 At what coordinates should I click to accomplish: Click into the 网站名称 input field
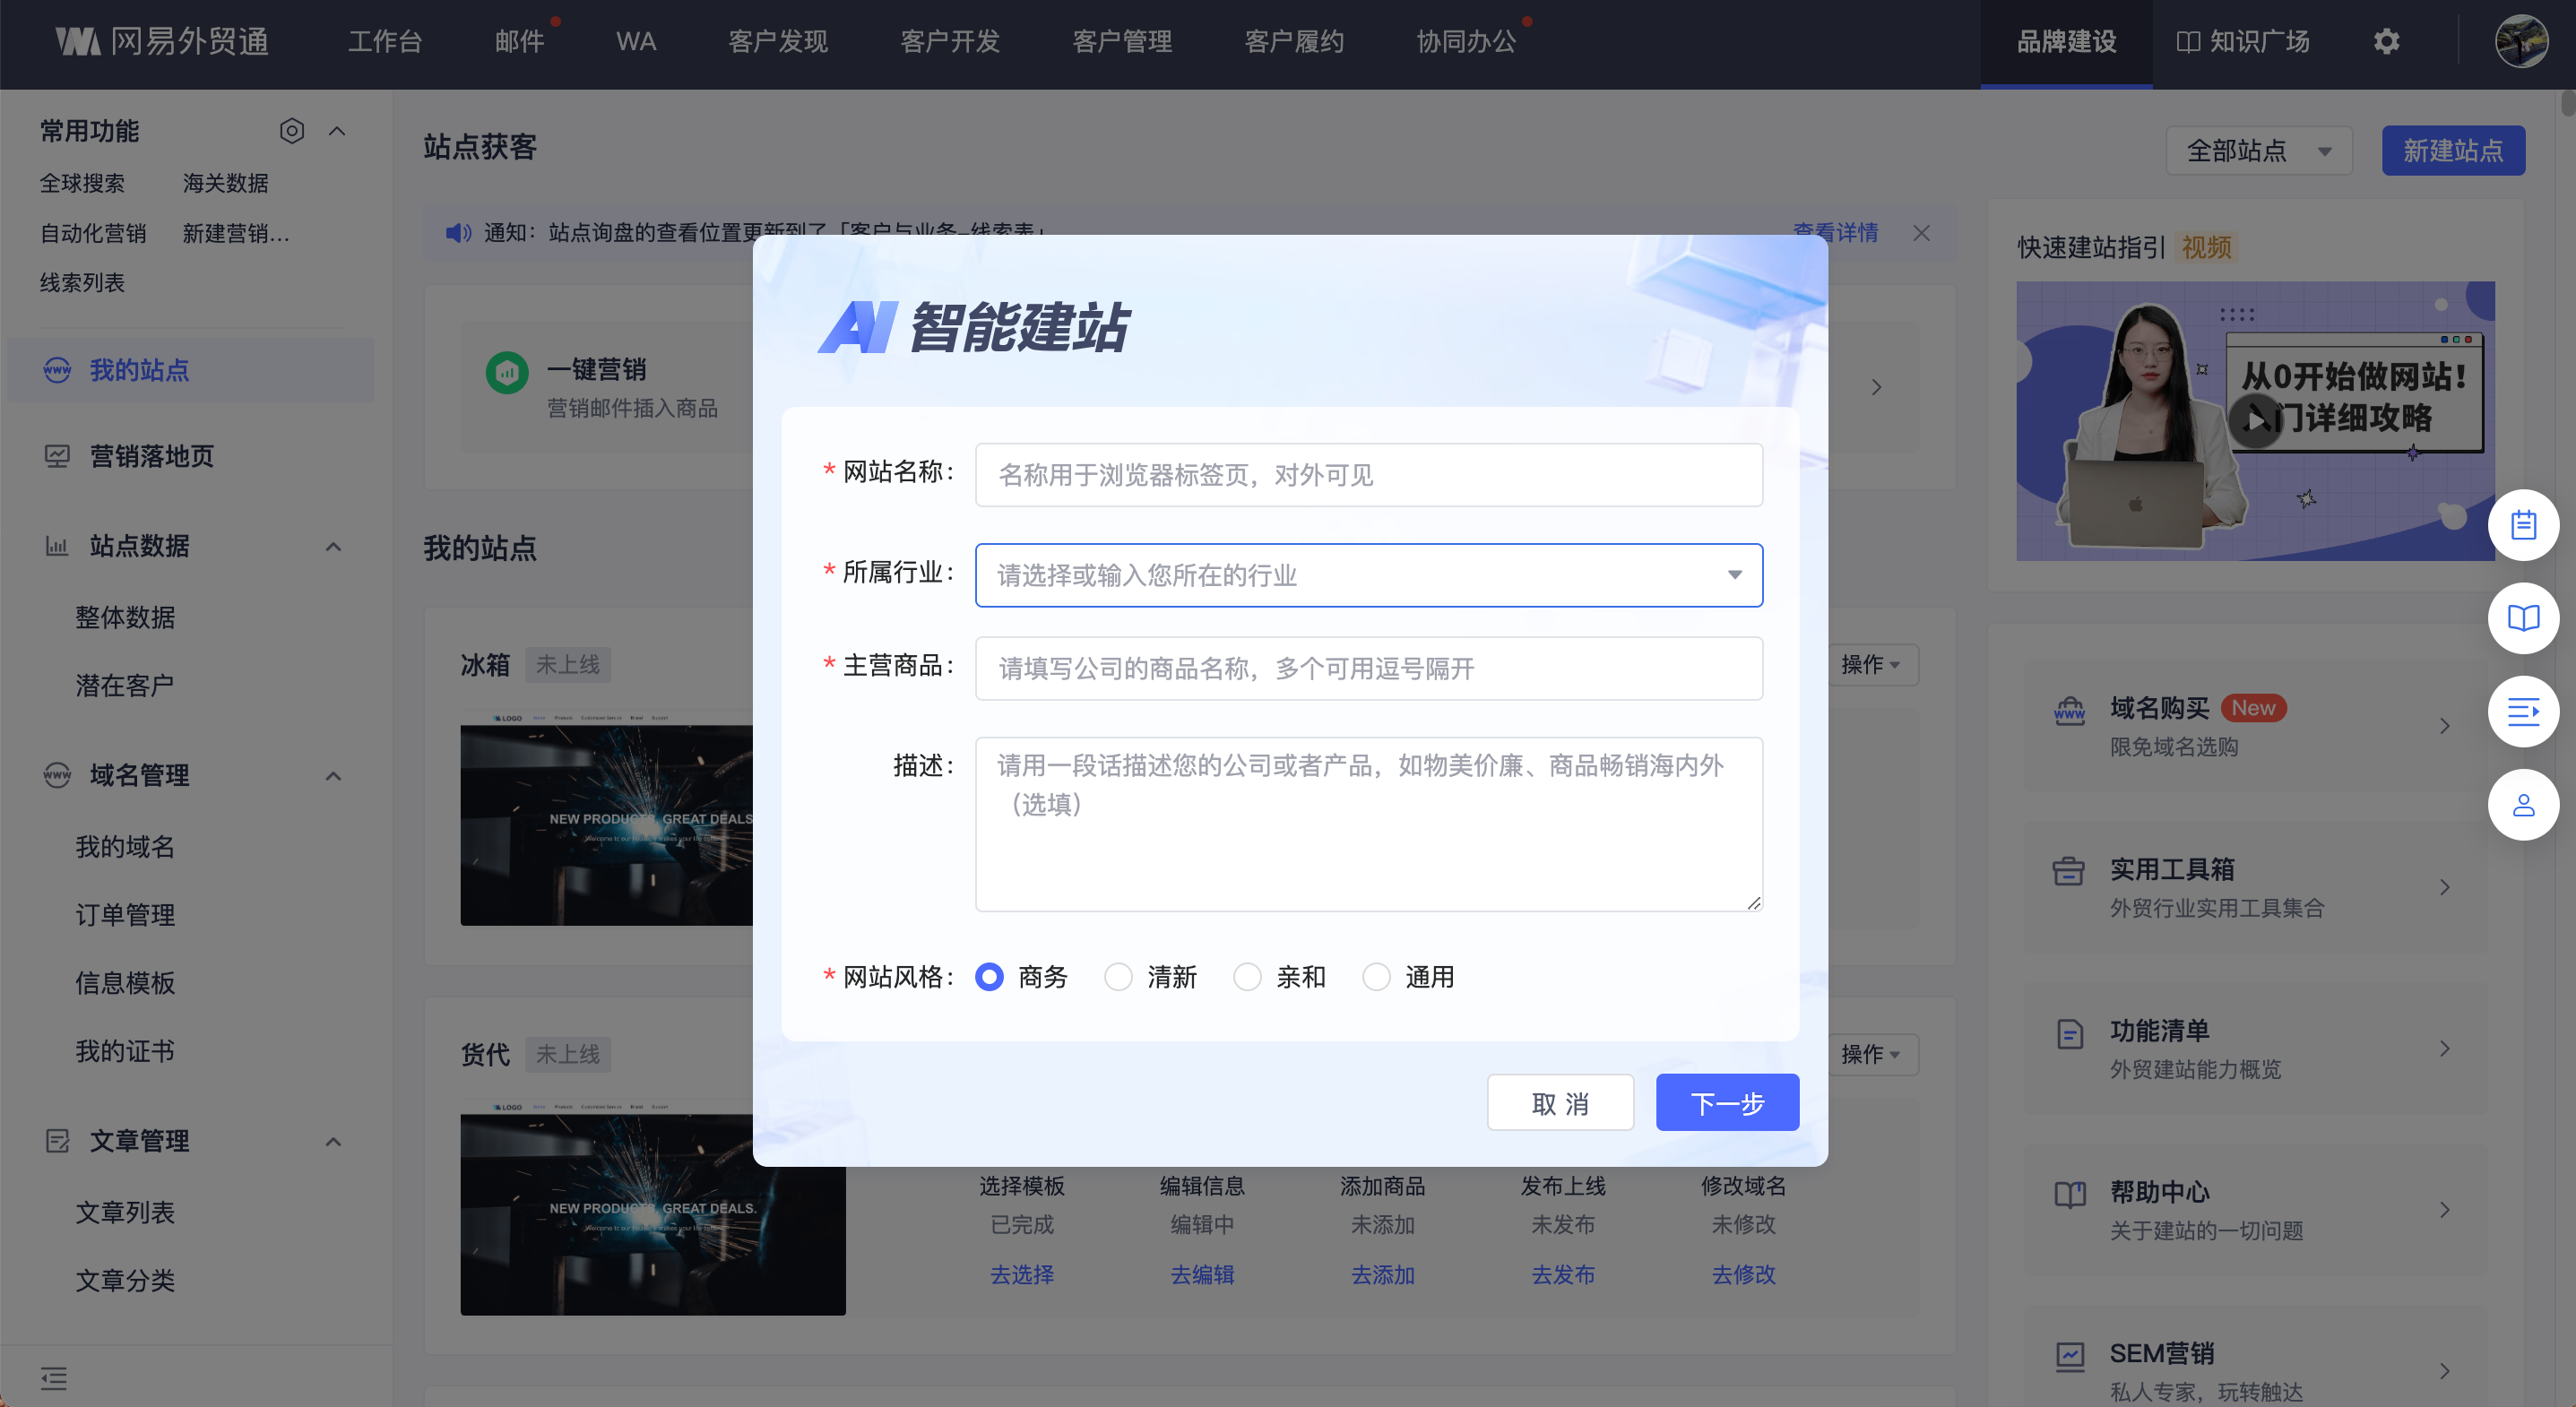[x=1368, y=475]
